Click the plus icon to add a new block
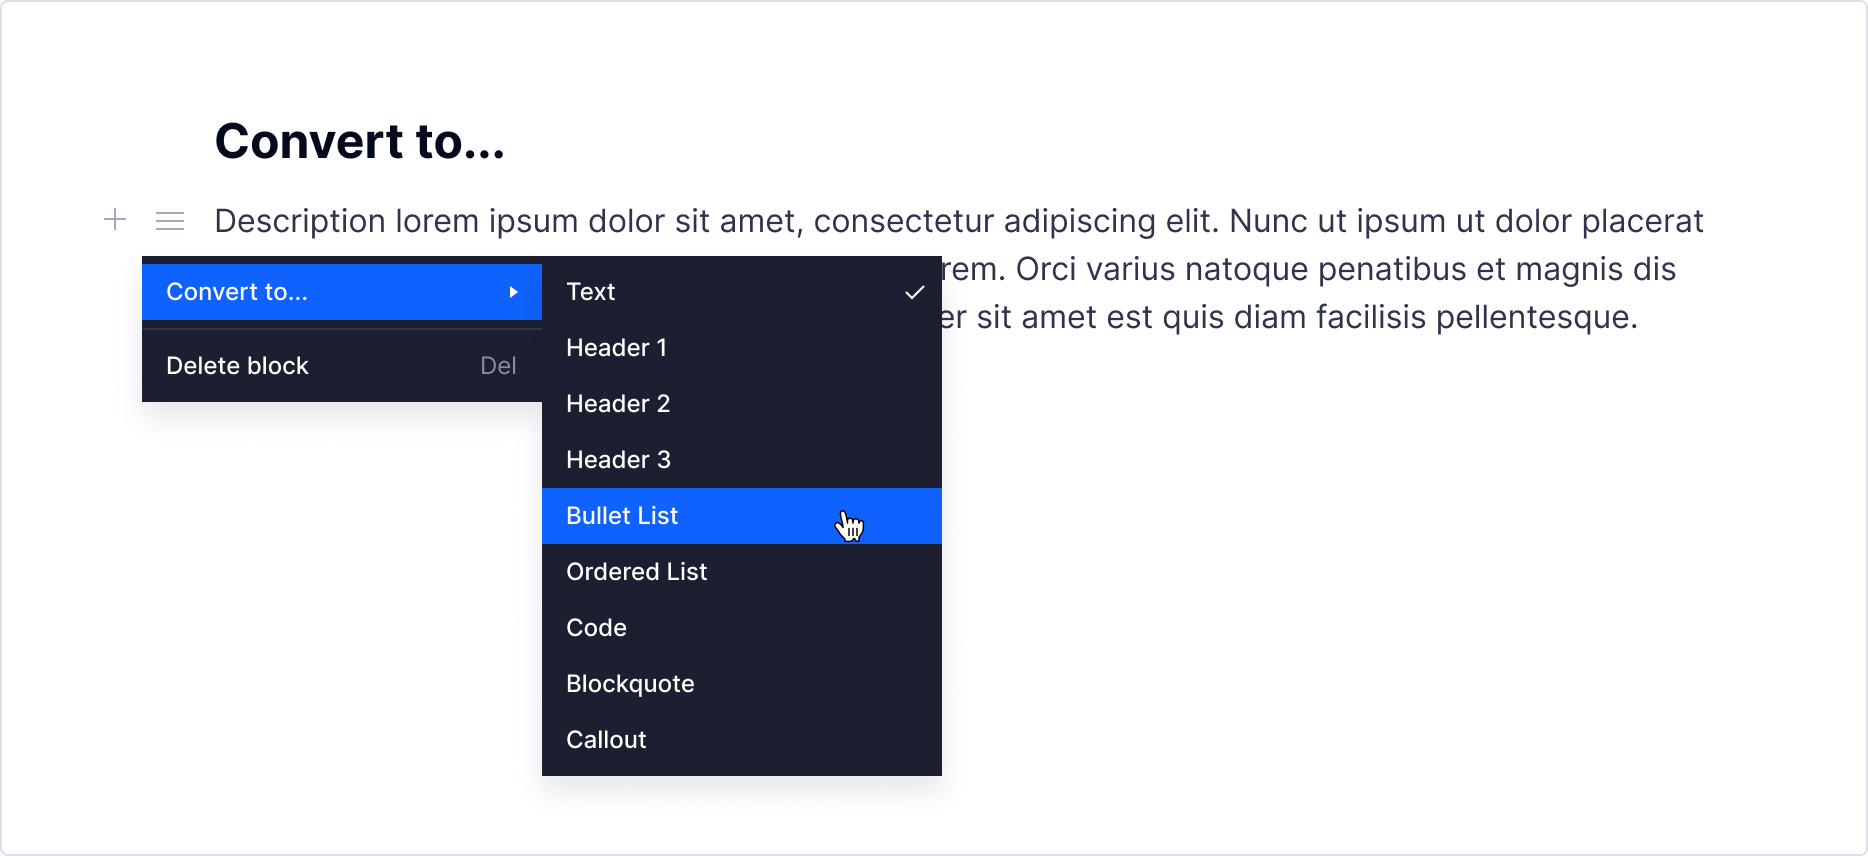The height and width of the screenshot is (856, 1868). [x=114, y=220]
